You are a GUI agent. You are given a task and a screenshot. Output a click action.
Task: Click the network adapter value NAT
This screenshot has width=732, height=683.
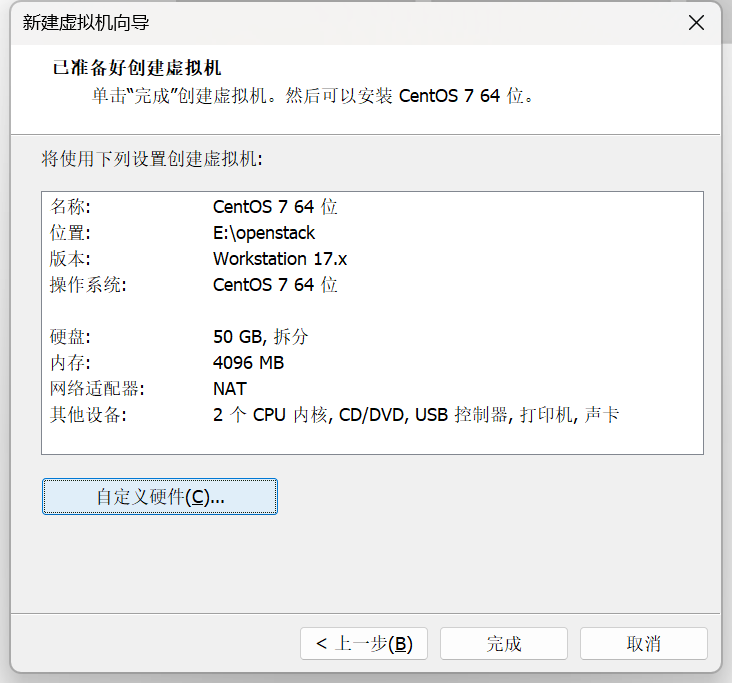pyautogui.click(x=230, y=388)
